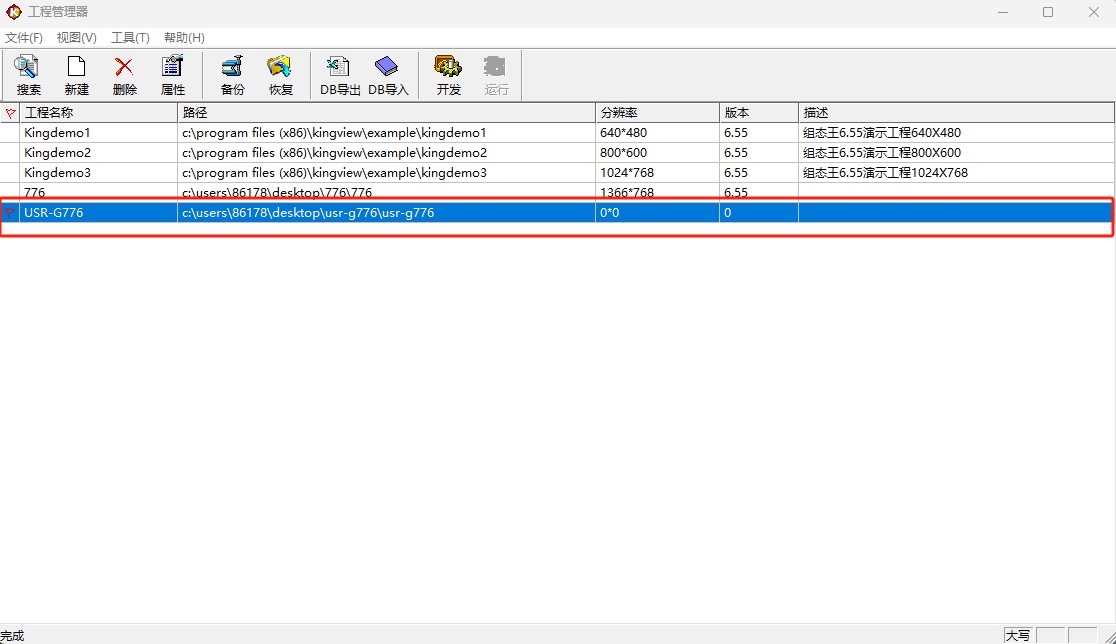Click the red flag icon on USR-G776 row

pos(10,213)
